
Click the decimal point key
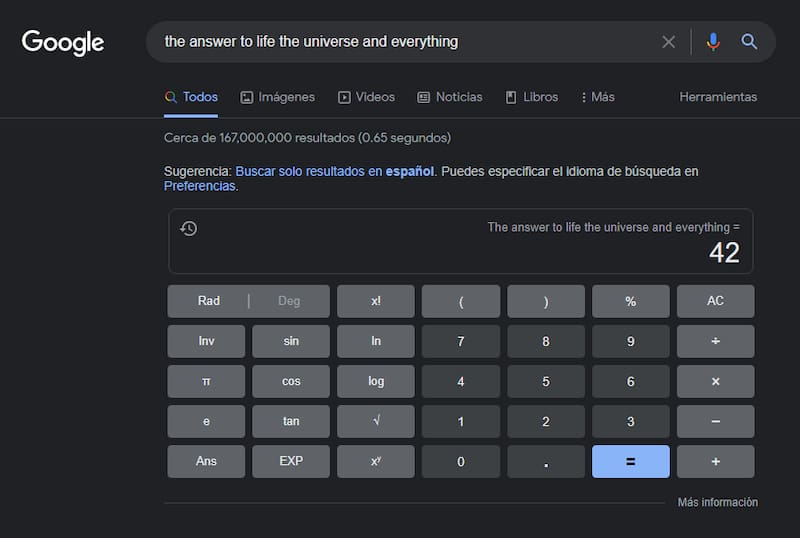pyautogui.click(x=546, y=461)
